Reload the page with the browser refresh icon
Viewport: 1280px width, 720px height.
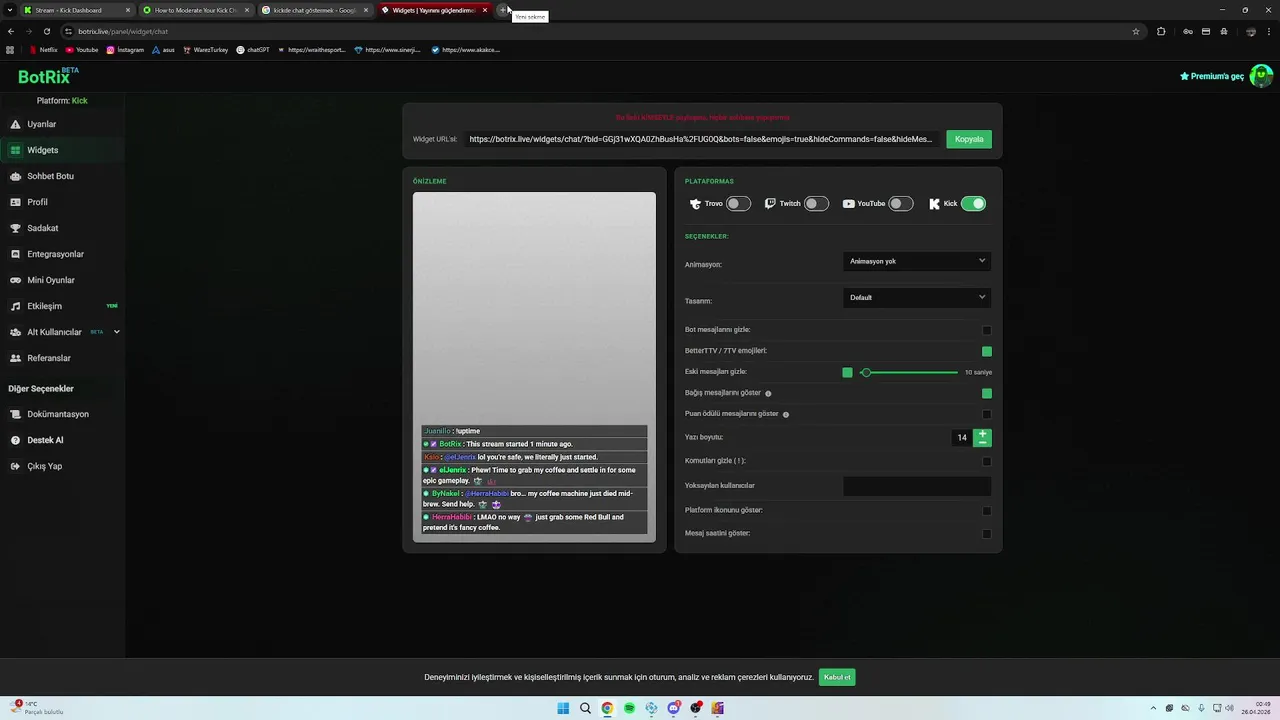tap(47, 31)
